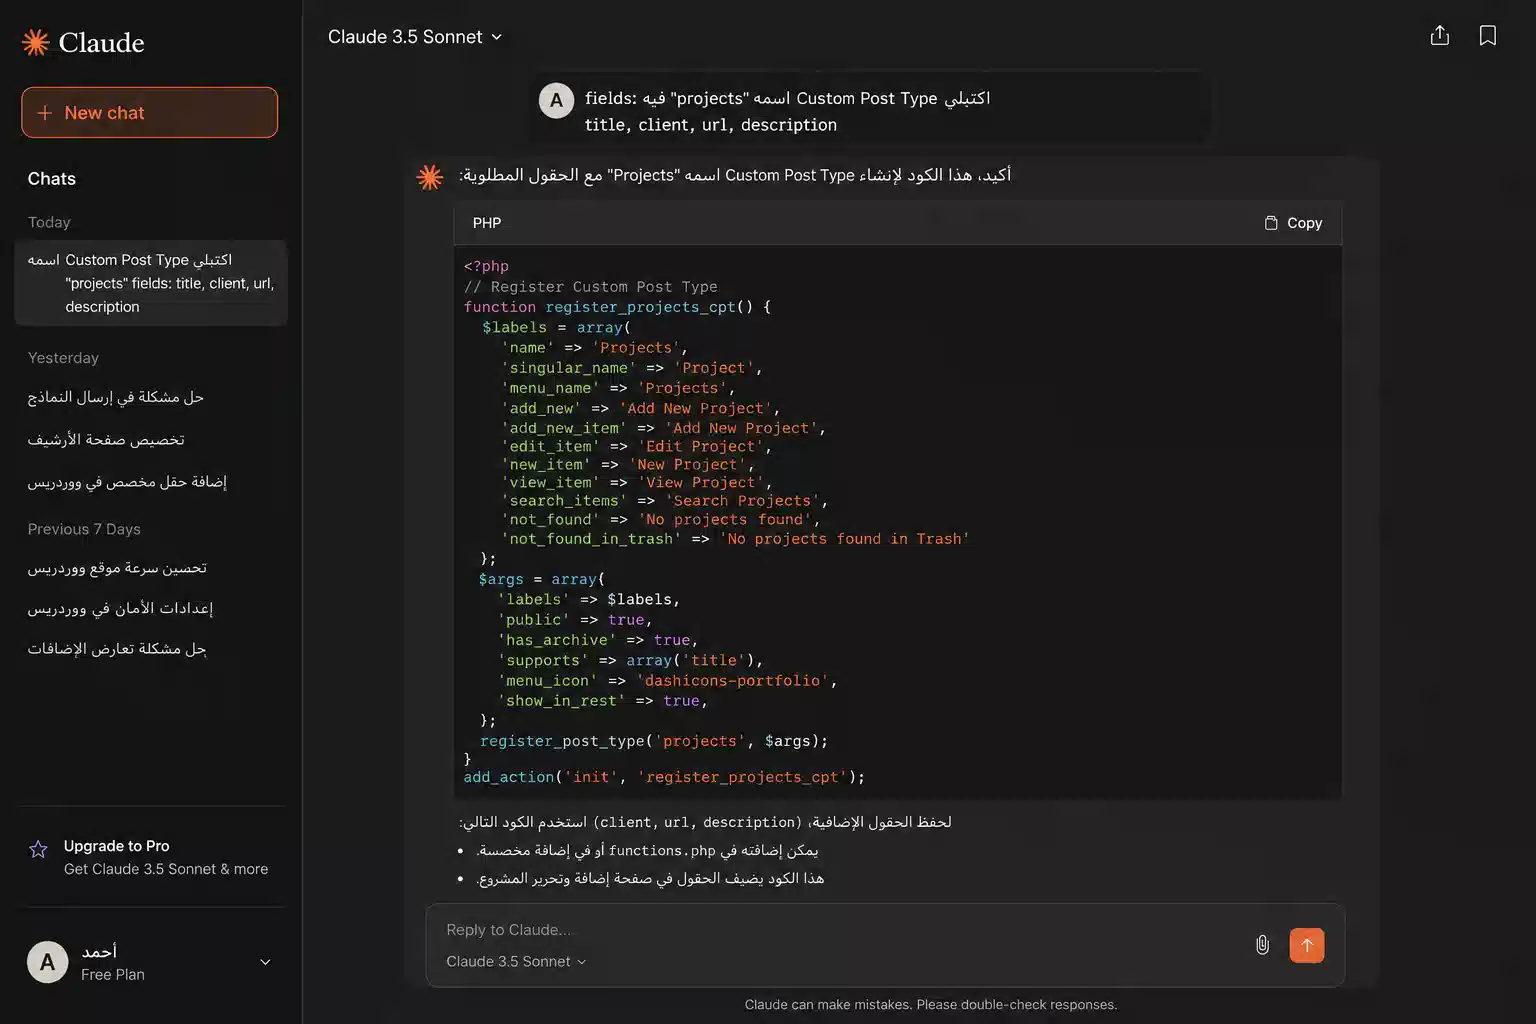Click the '// Register Custom Post Type' comment line
Image resolution: width=1536 pixels, height=1024 pixels.
coord(590,287)
